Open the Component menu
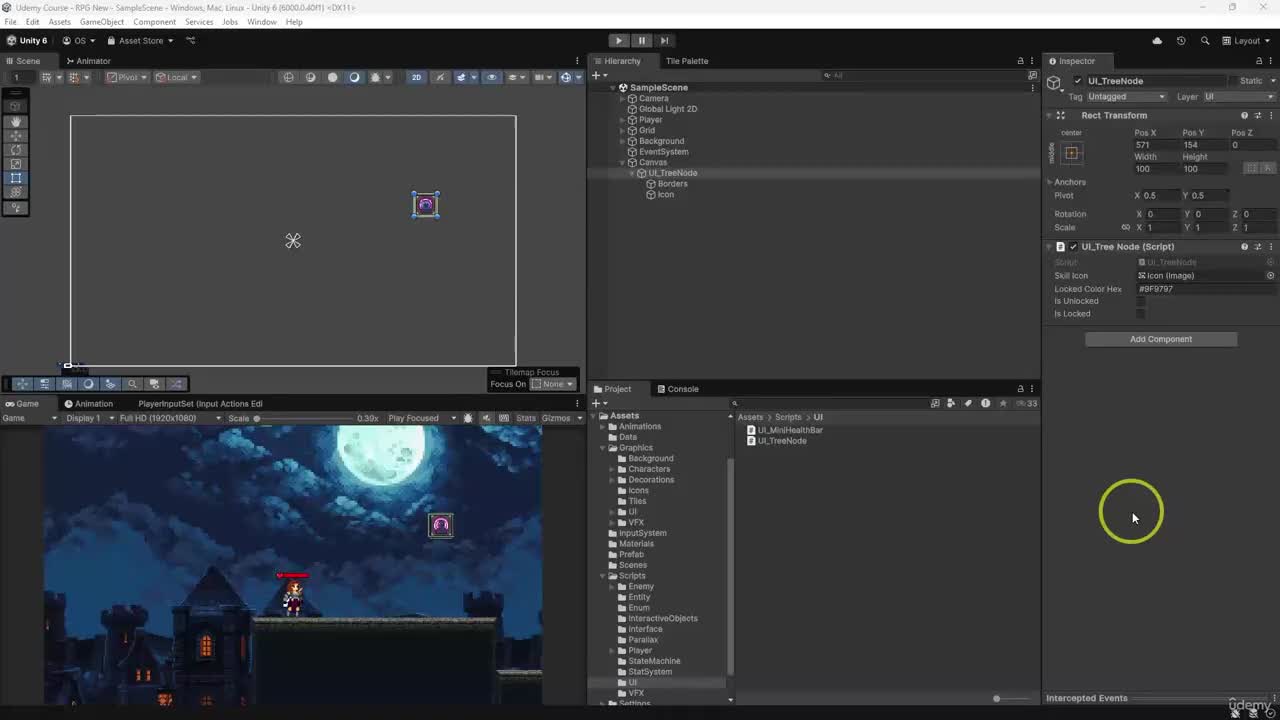The image size is (1280, 720). pyautogui.click(x=154, y=22)
